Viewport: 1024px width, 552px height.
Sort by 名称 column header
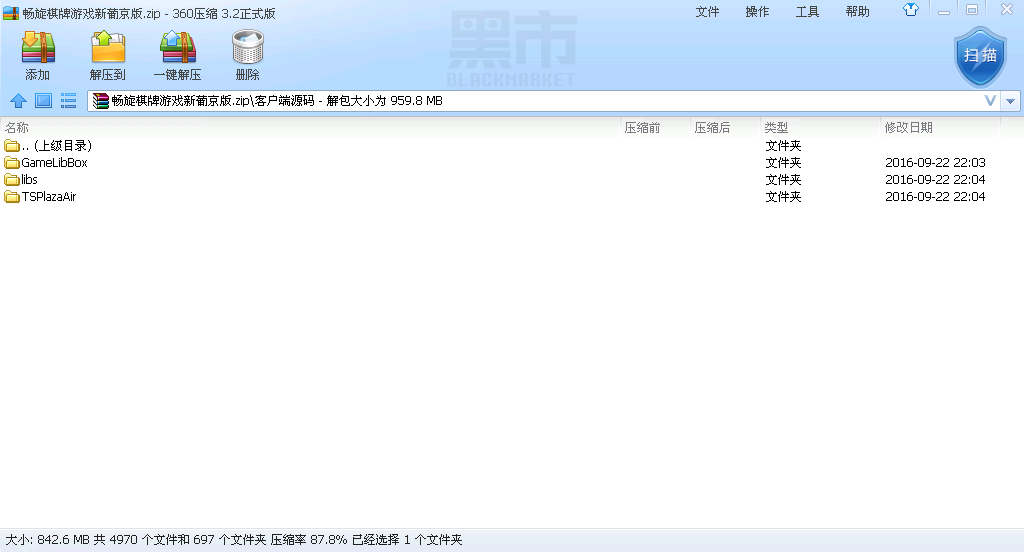310,127
